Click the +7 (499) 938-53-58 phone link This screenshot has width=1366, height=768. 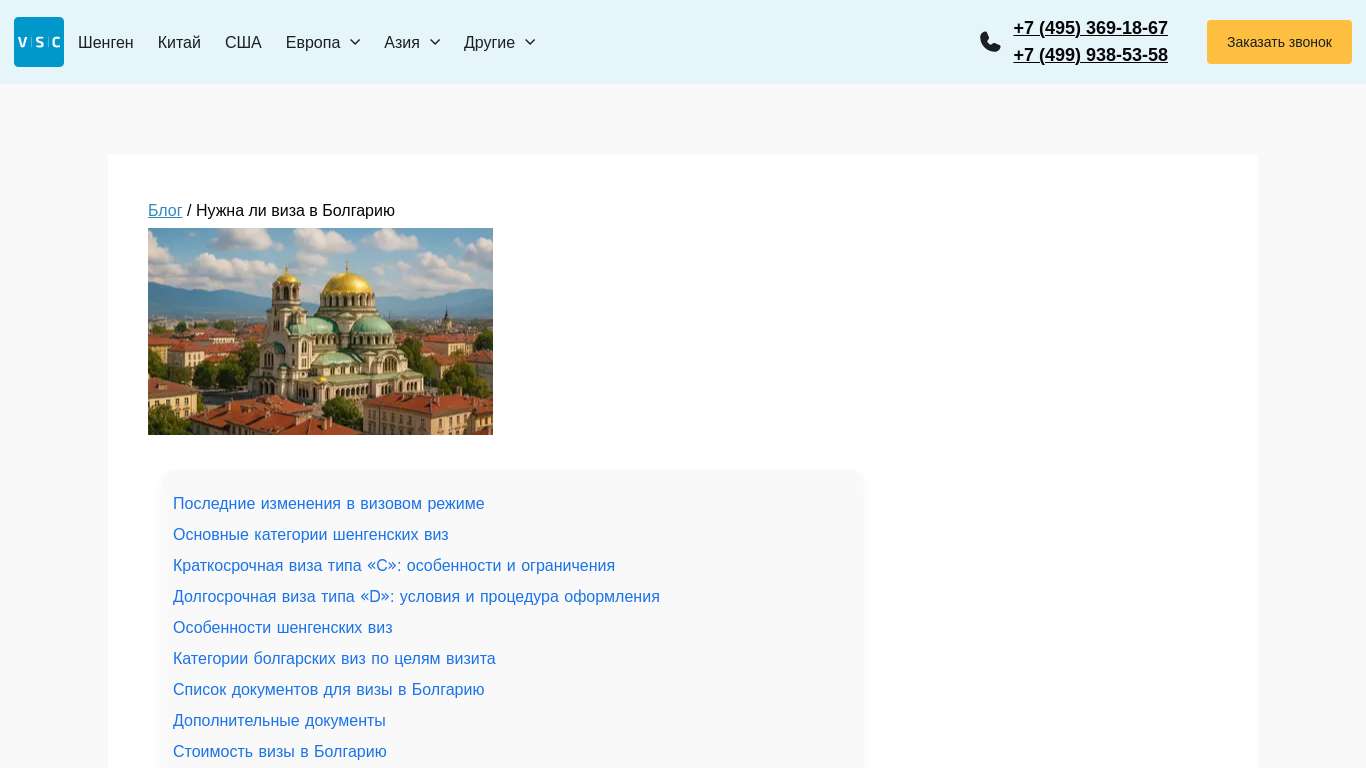1090,55
